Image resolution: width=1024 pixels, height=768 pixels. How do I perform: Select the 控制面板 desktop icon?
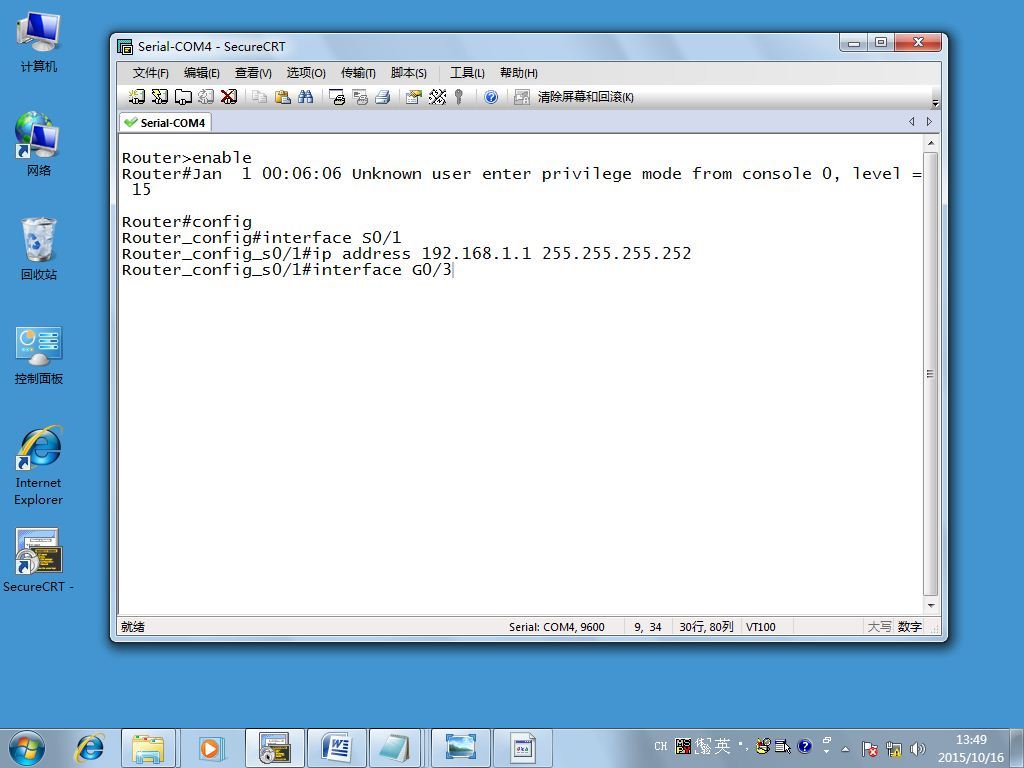point(39,355)
